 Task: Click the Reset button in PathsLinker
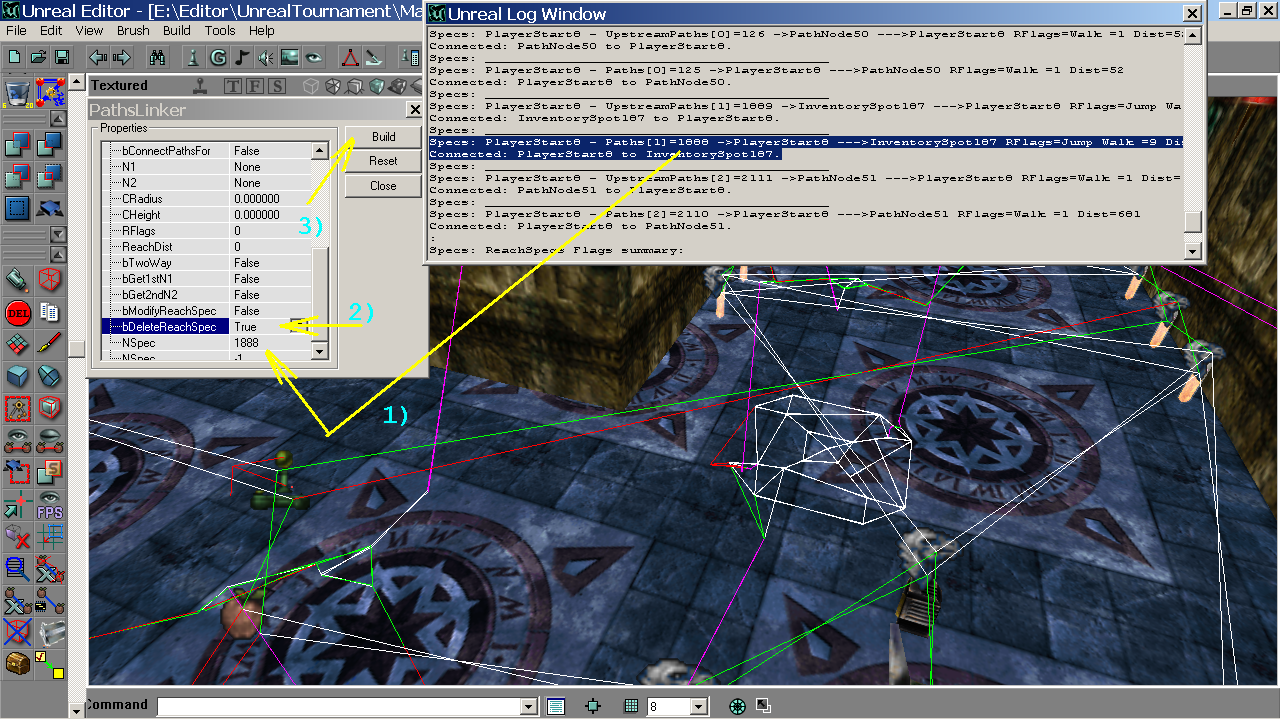click(384, 161)
